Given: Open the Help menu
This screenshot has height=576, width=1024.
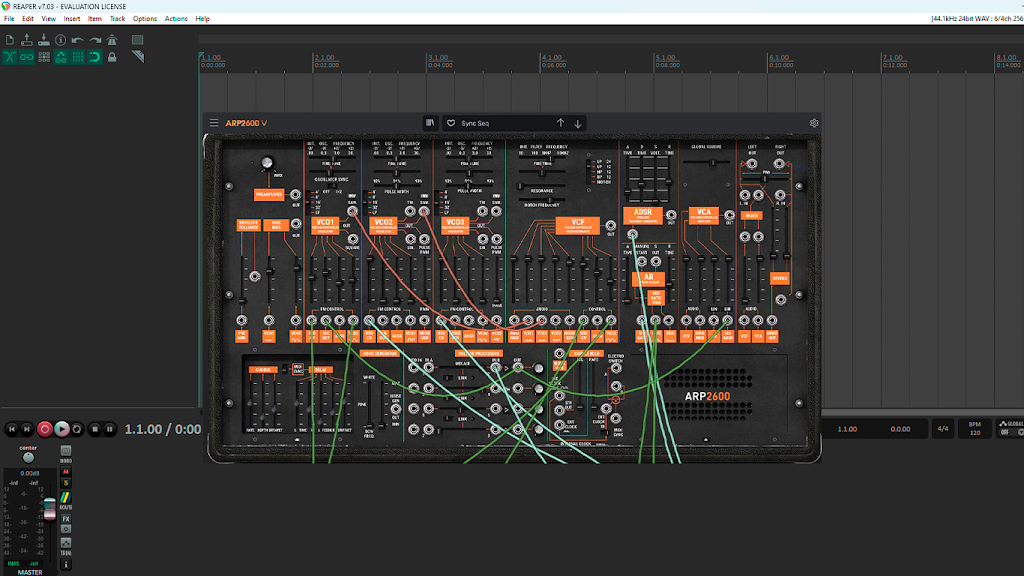Looking at the screenshot, I should (x=202, y=19).
